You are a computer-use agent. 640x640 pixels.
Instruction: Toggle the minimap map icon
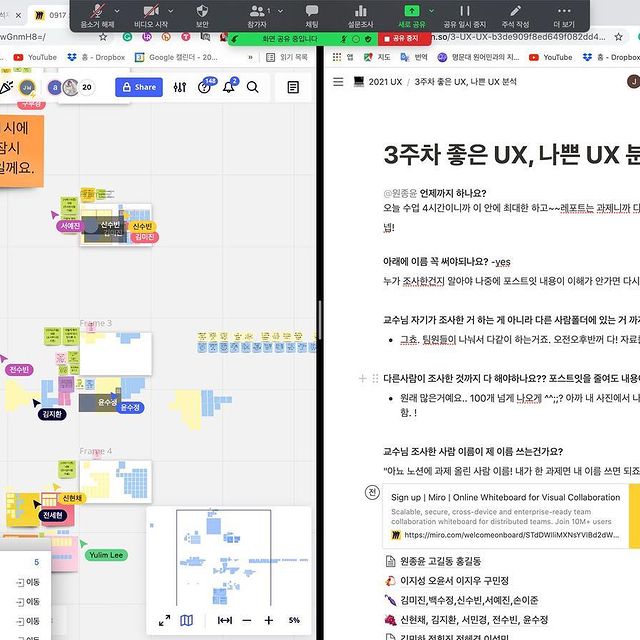point(186,620)
